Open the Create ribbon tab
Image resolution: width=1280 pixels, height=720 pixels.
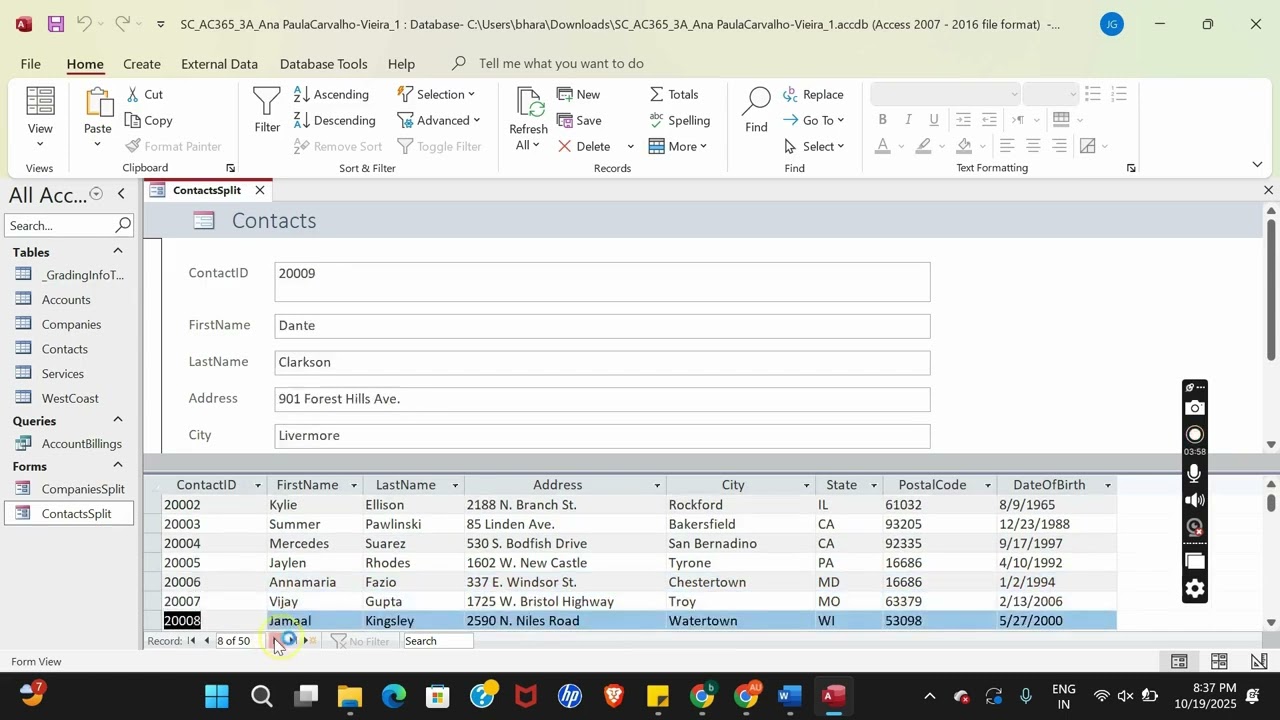[142, 63]
